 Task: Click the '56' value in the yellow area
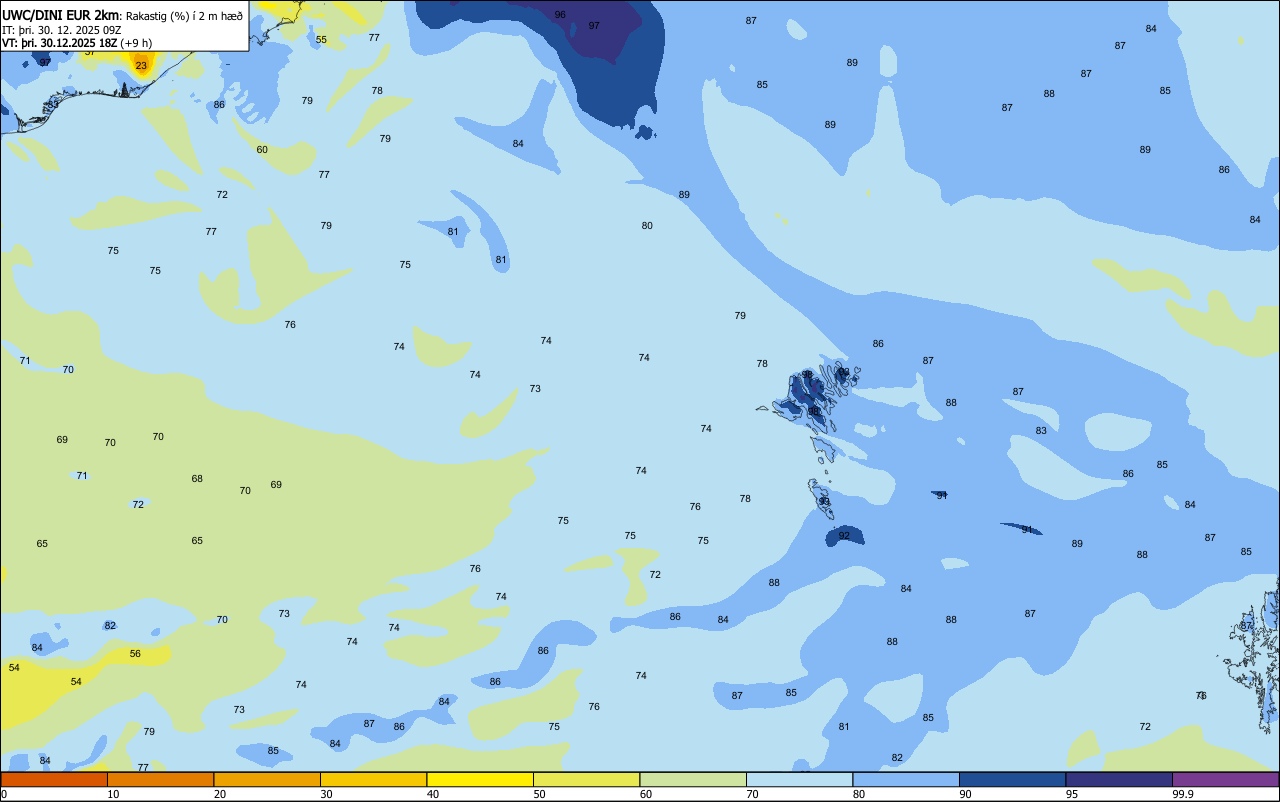[135, 654]
